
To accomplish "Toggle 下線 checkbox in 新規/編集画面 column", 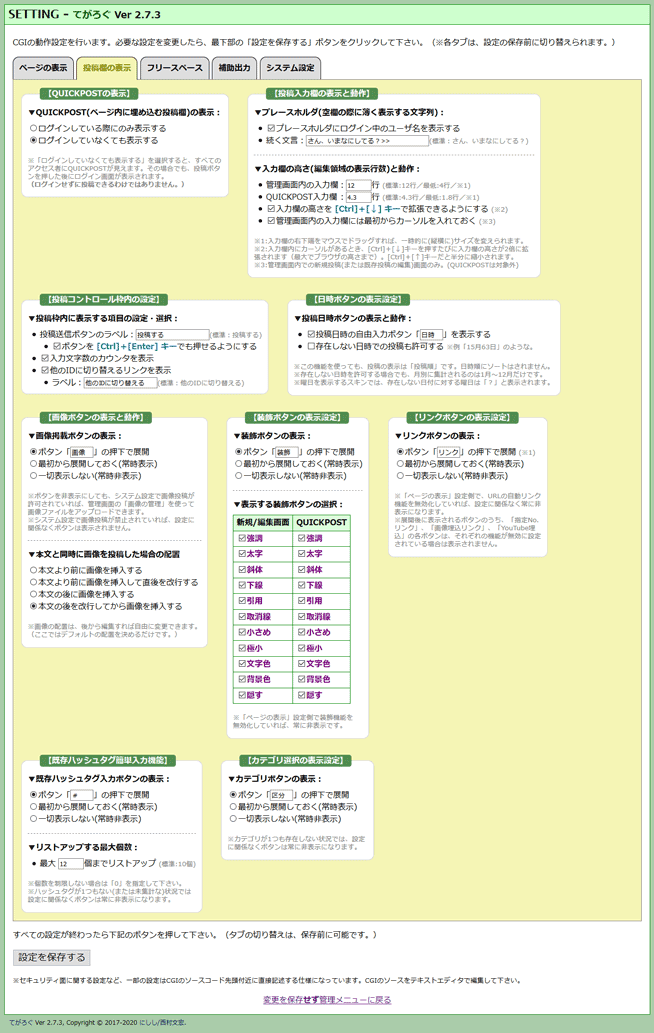I will click(242, 585).
